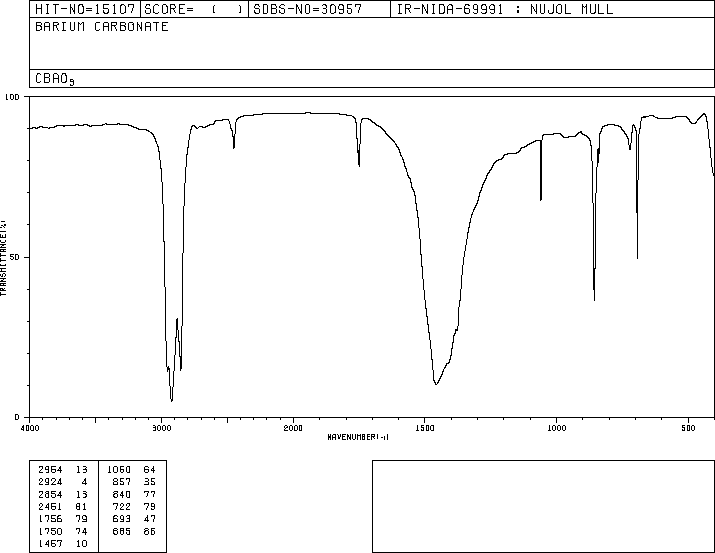Image resolution: width=715 pixels, height=553 pixels.
Task: Click peak table entry 840
Action: pos(122,494)
